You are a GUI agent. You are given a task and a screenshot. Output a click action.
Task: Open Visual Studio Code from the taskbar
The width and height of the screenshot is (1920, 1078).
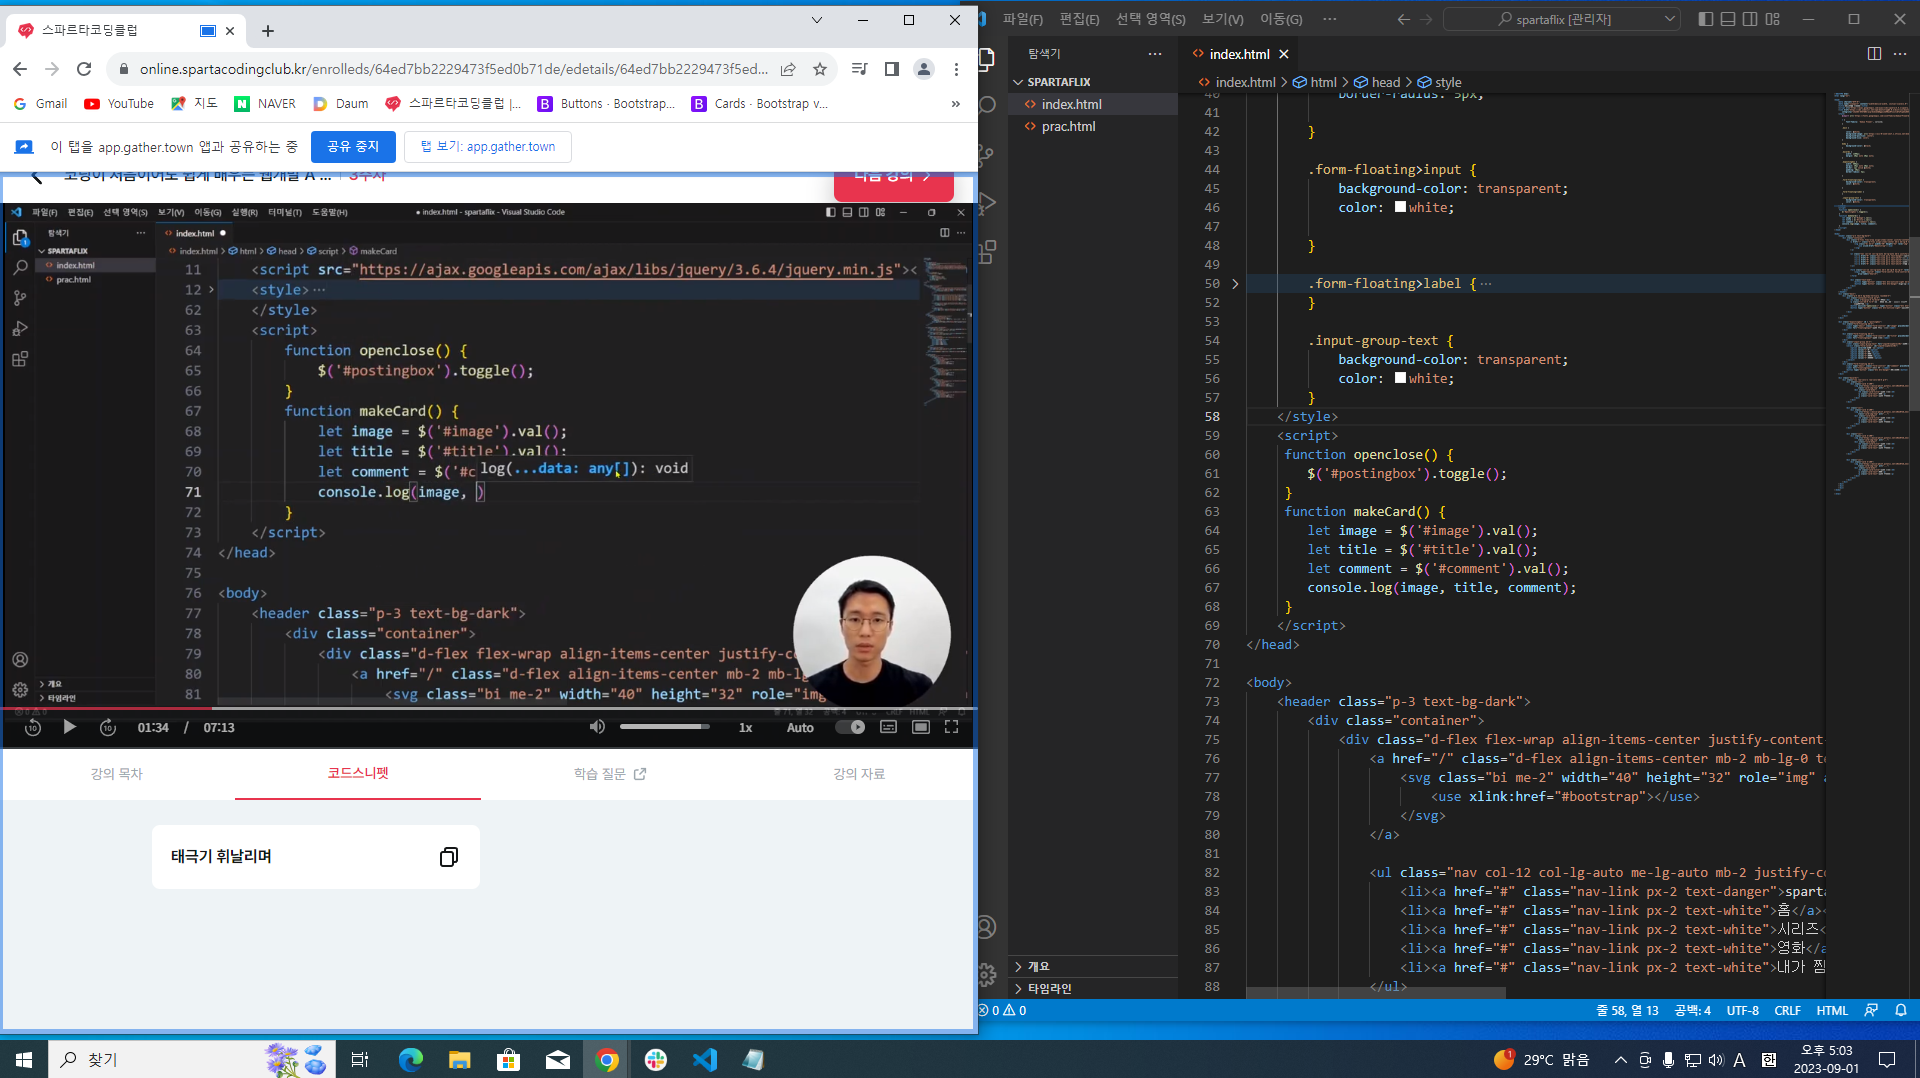point(705,1059)
